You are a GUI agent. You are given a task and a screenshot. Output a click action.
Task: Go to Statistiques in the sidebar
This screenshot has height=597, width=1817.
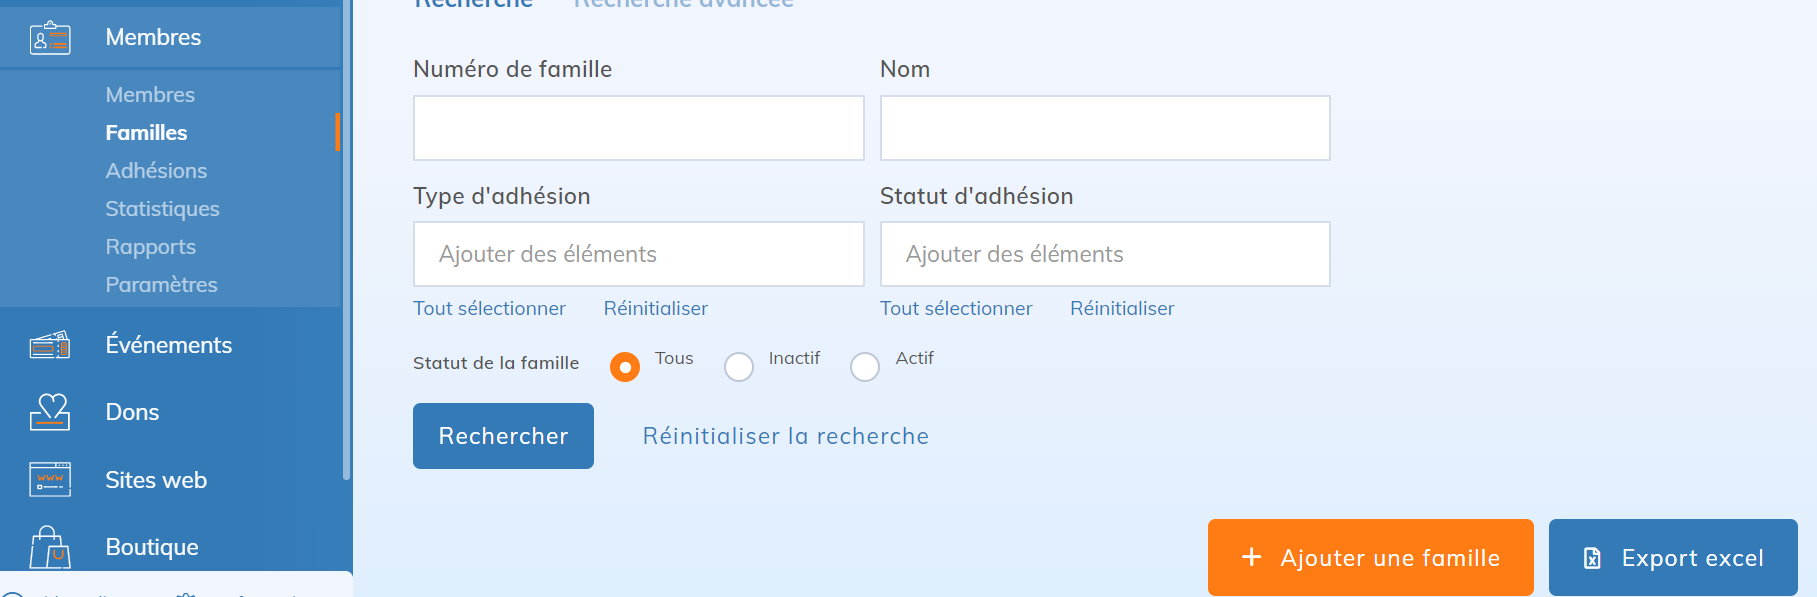point(162,209)
